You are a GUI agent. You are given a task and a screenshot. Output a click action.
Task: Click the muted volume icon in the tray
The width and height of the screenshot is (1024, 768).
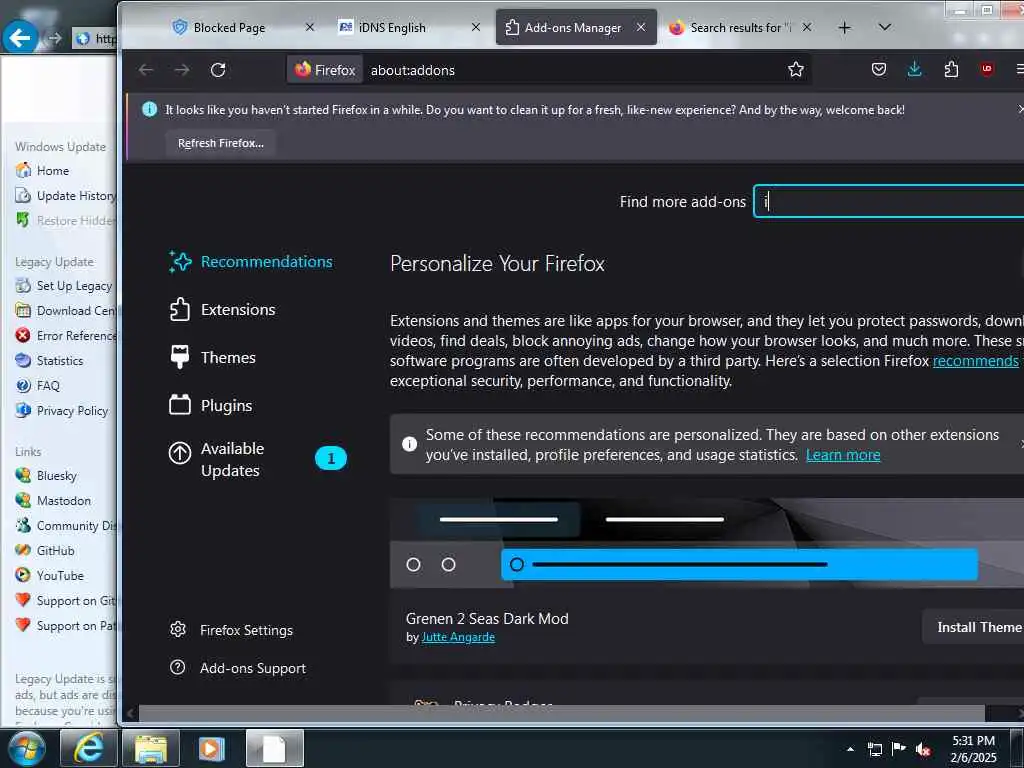point(923,749)
